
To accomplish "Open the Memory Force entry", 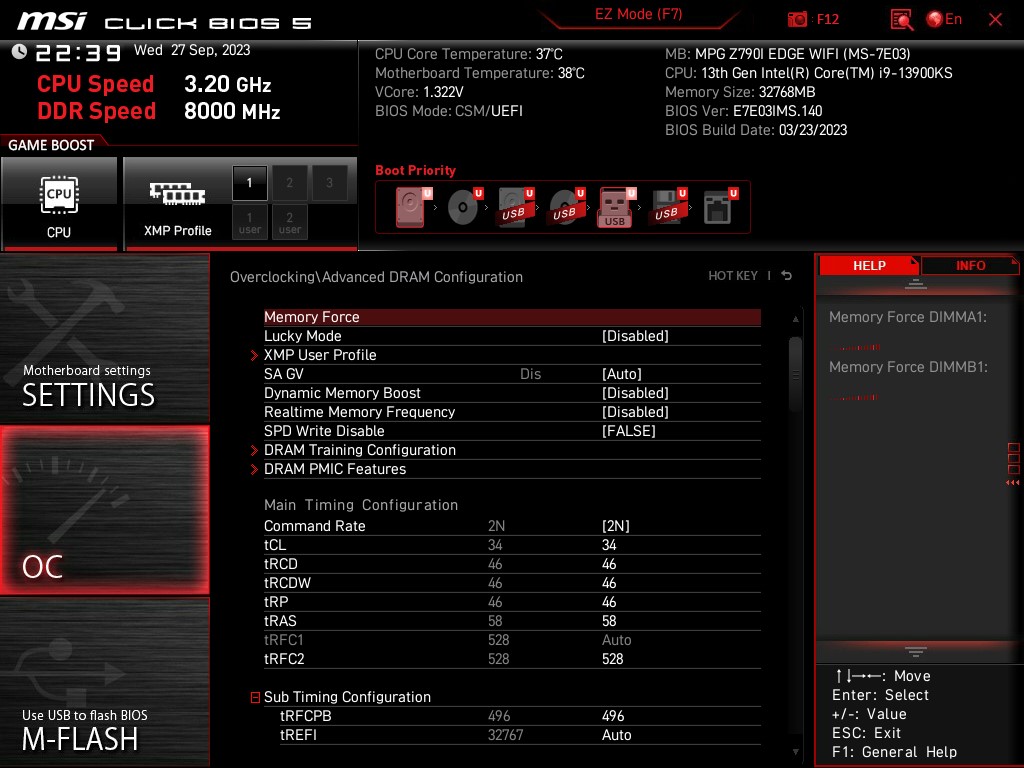I will [x=512, y=317].
